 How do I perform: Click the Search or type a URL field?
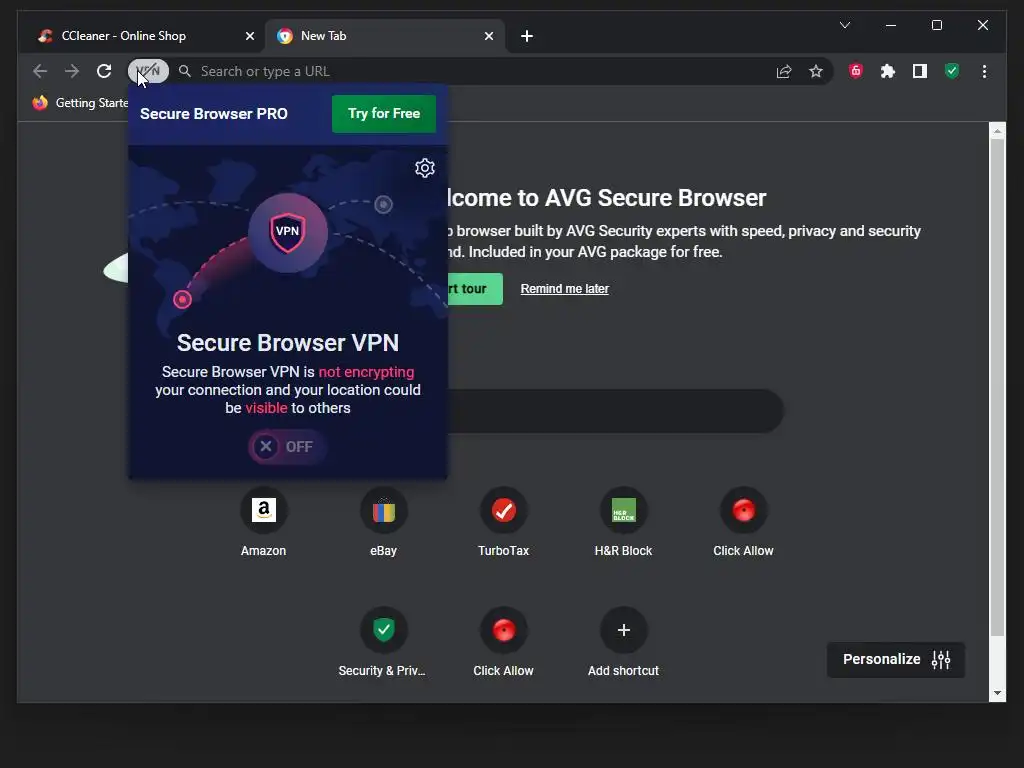(477, 71)
